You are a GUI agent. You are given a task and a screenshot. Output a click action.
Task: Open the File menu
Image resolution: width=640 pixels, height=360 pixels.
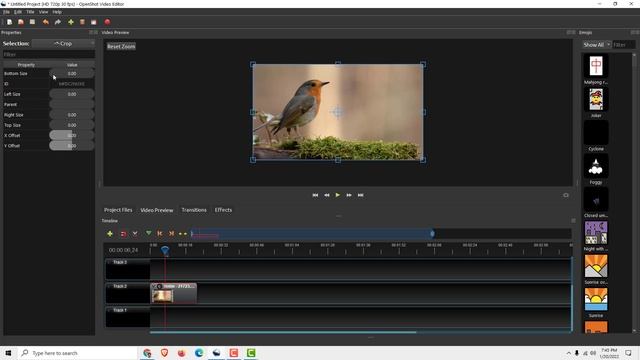(x=6, y=12)
